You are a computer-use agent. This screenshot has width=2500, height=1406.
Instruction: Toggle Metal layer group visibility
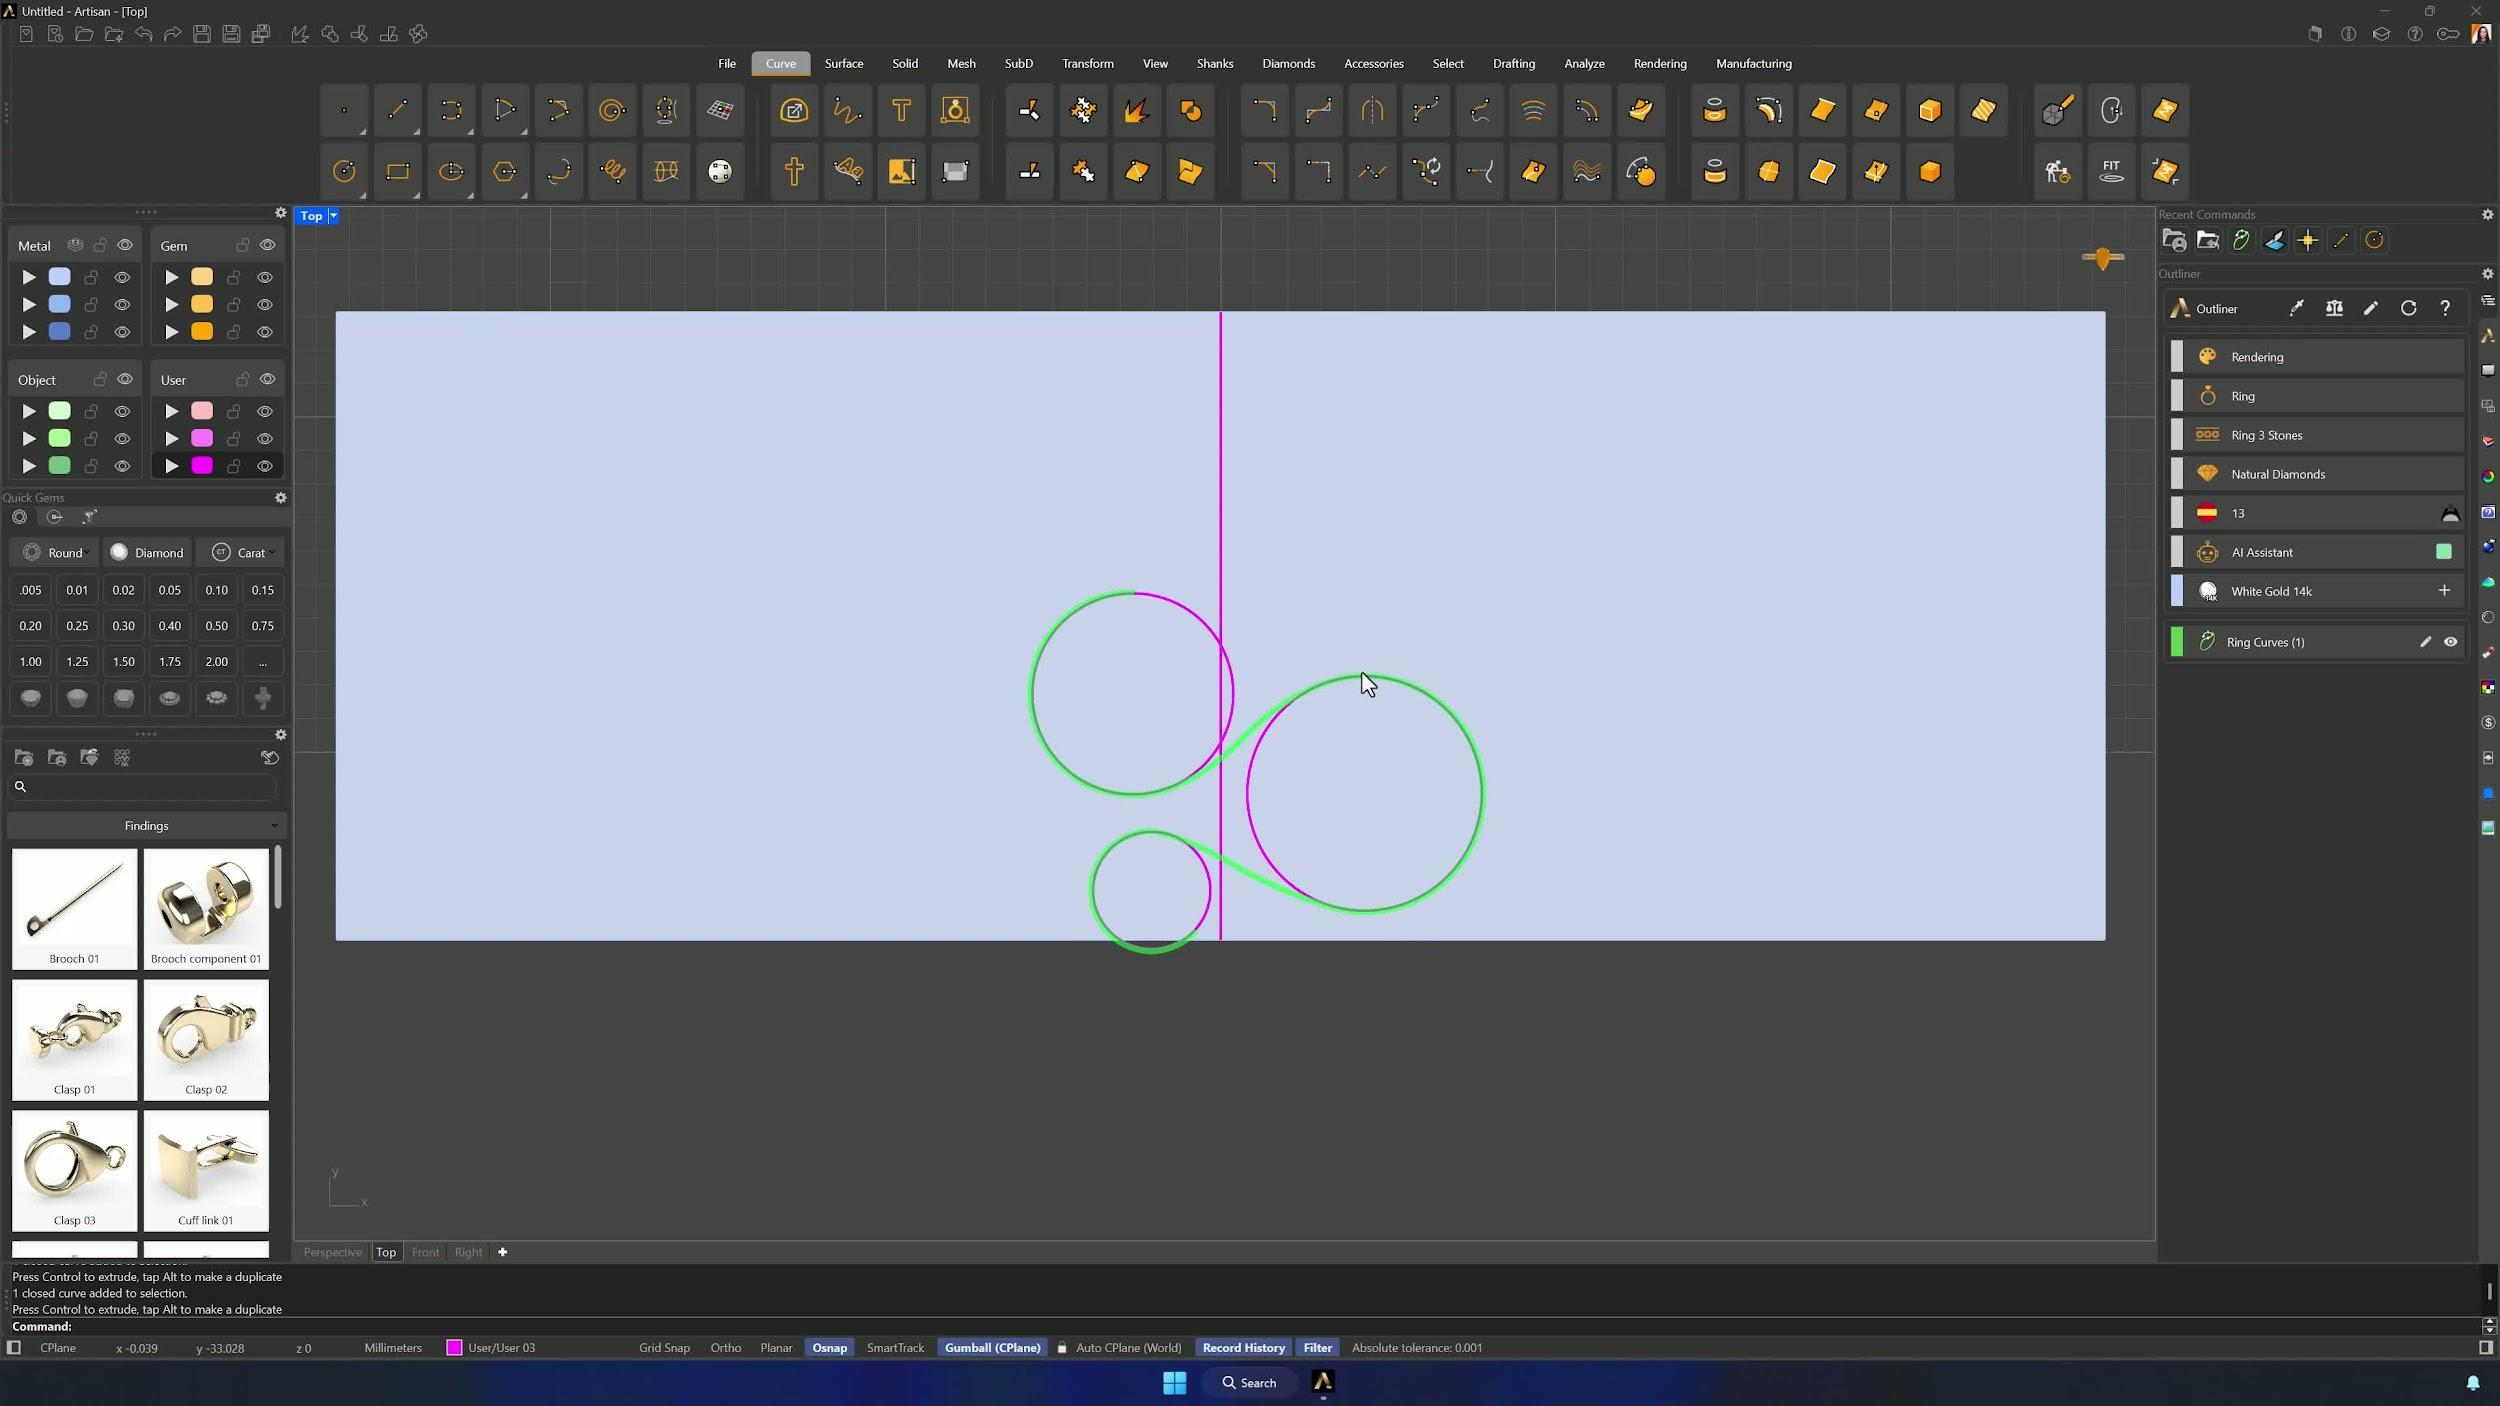click(125, 245)
